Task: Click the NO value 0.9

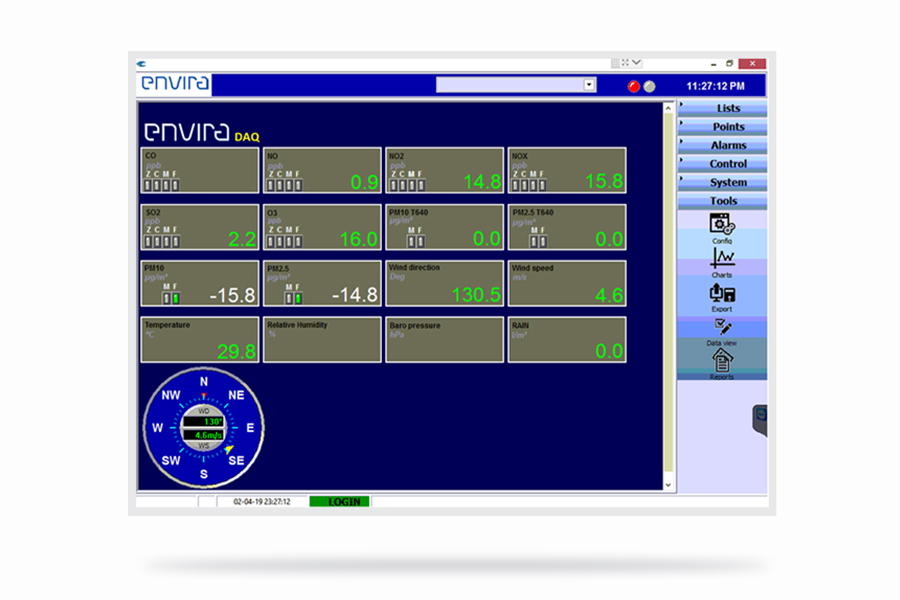Action: click(364, 182)
